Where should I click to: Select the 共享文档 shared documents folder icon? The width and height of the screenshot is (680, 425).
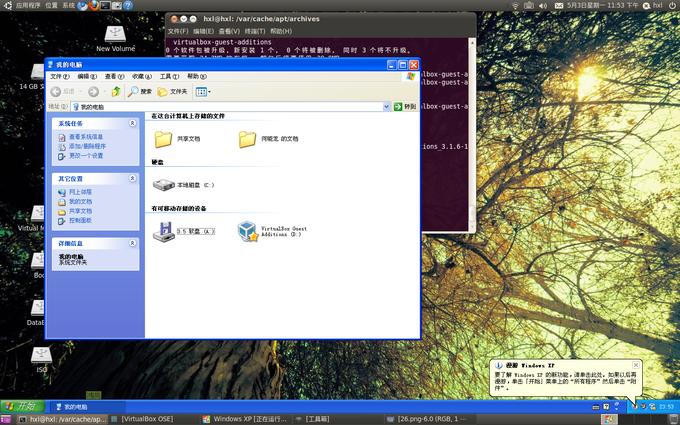point(163,139)
